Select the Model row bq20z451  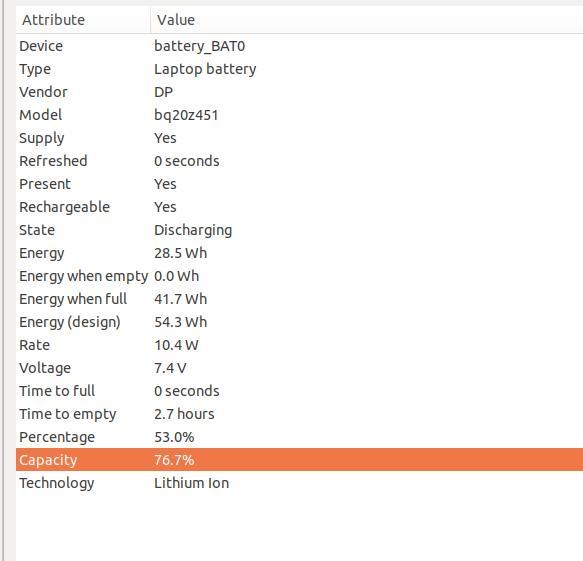(x=299, y=115)
